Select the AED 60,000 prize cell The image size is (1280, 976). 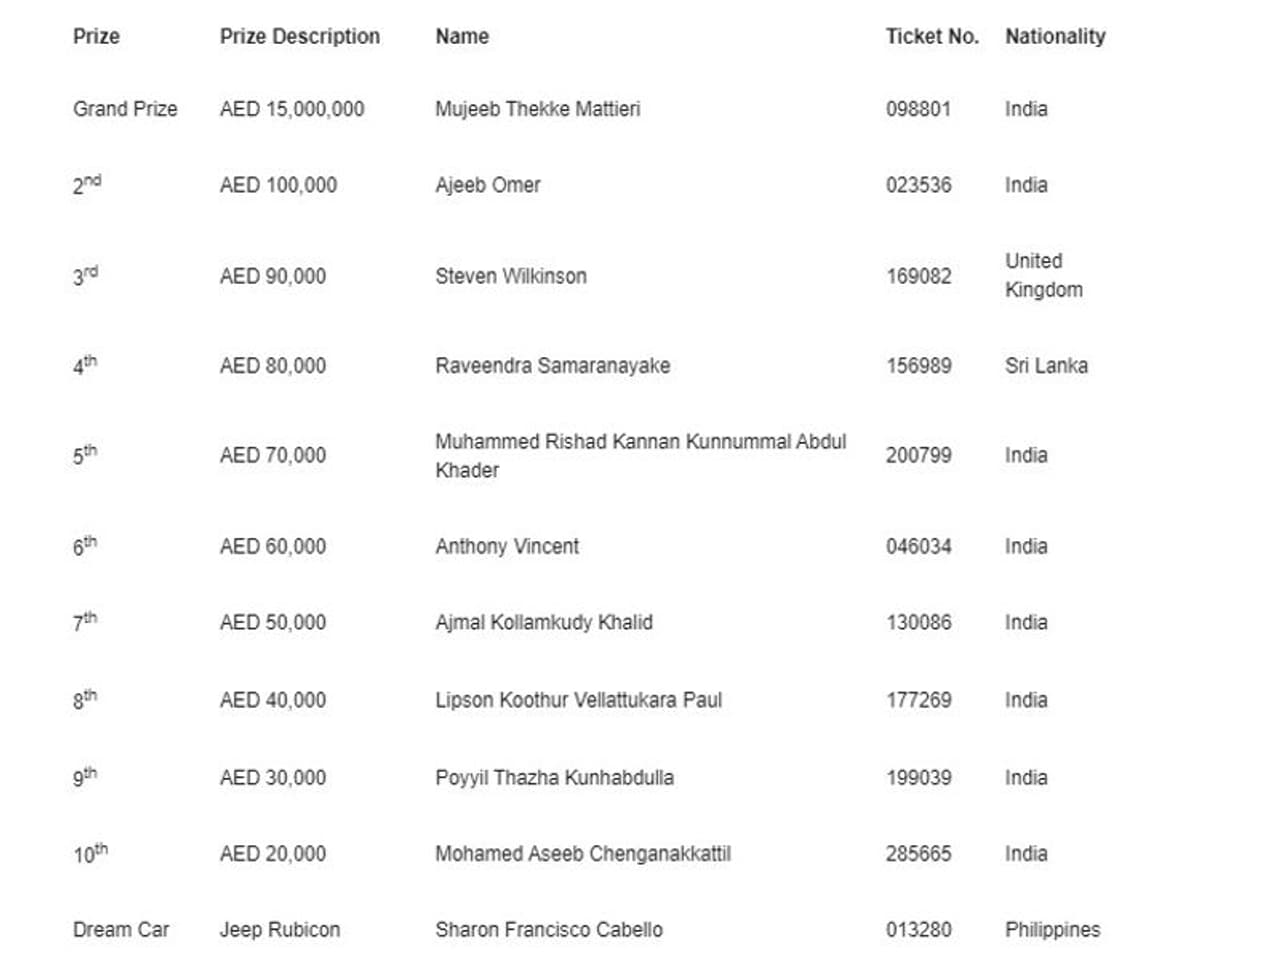(272, 547)
